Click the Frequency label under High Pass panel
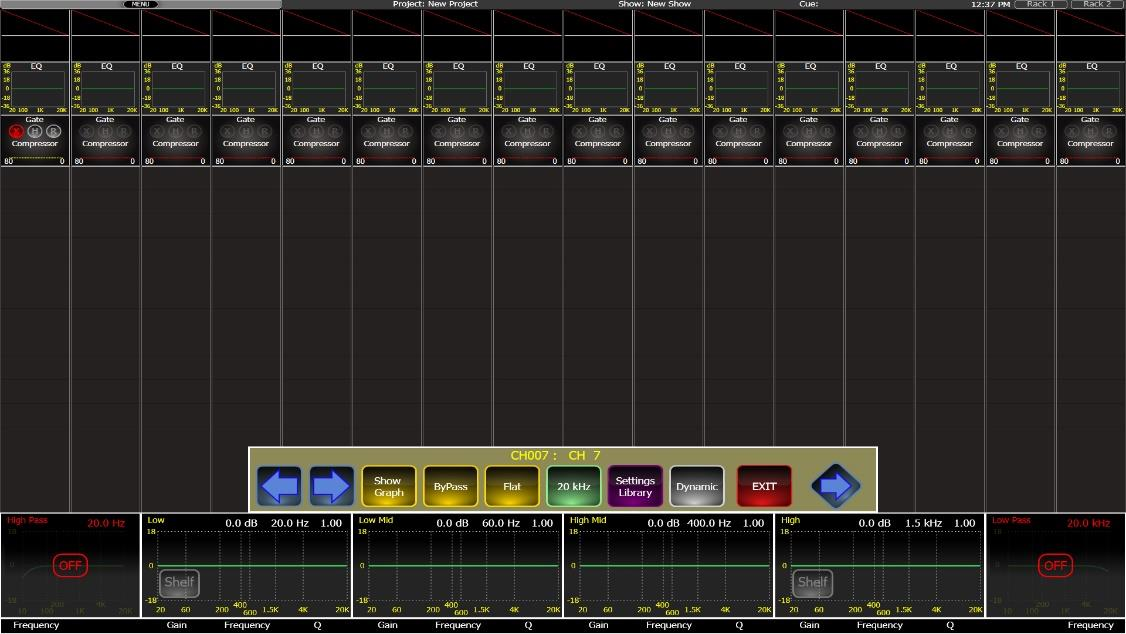 point(36,625)
